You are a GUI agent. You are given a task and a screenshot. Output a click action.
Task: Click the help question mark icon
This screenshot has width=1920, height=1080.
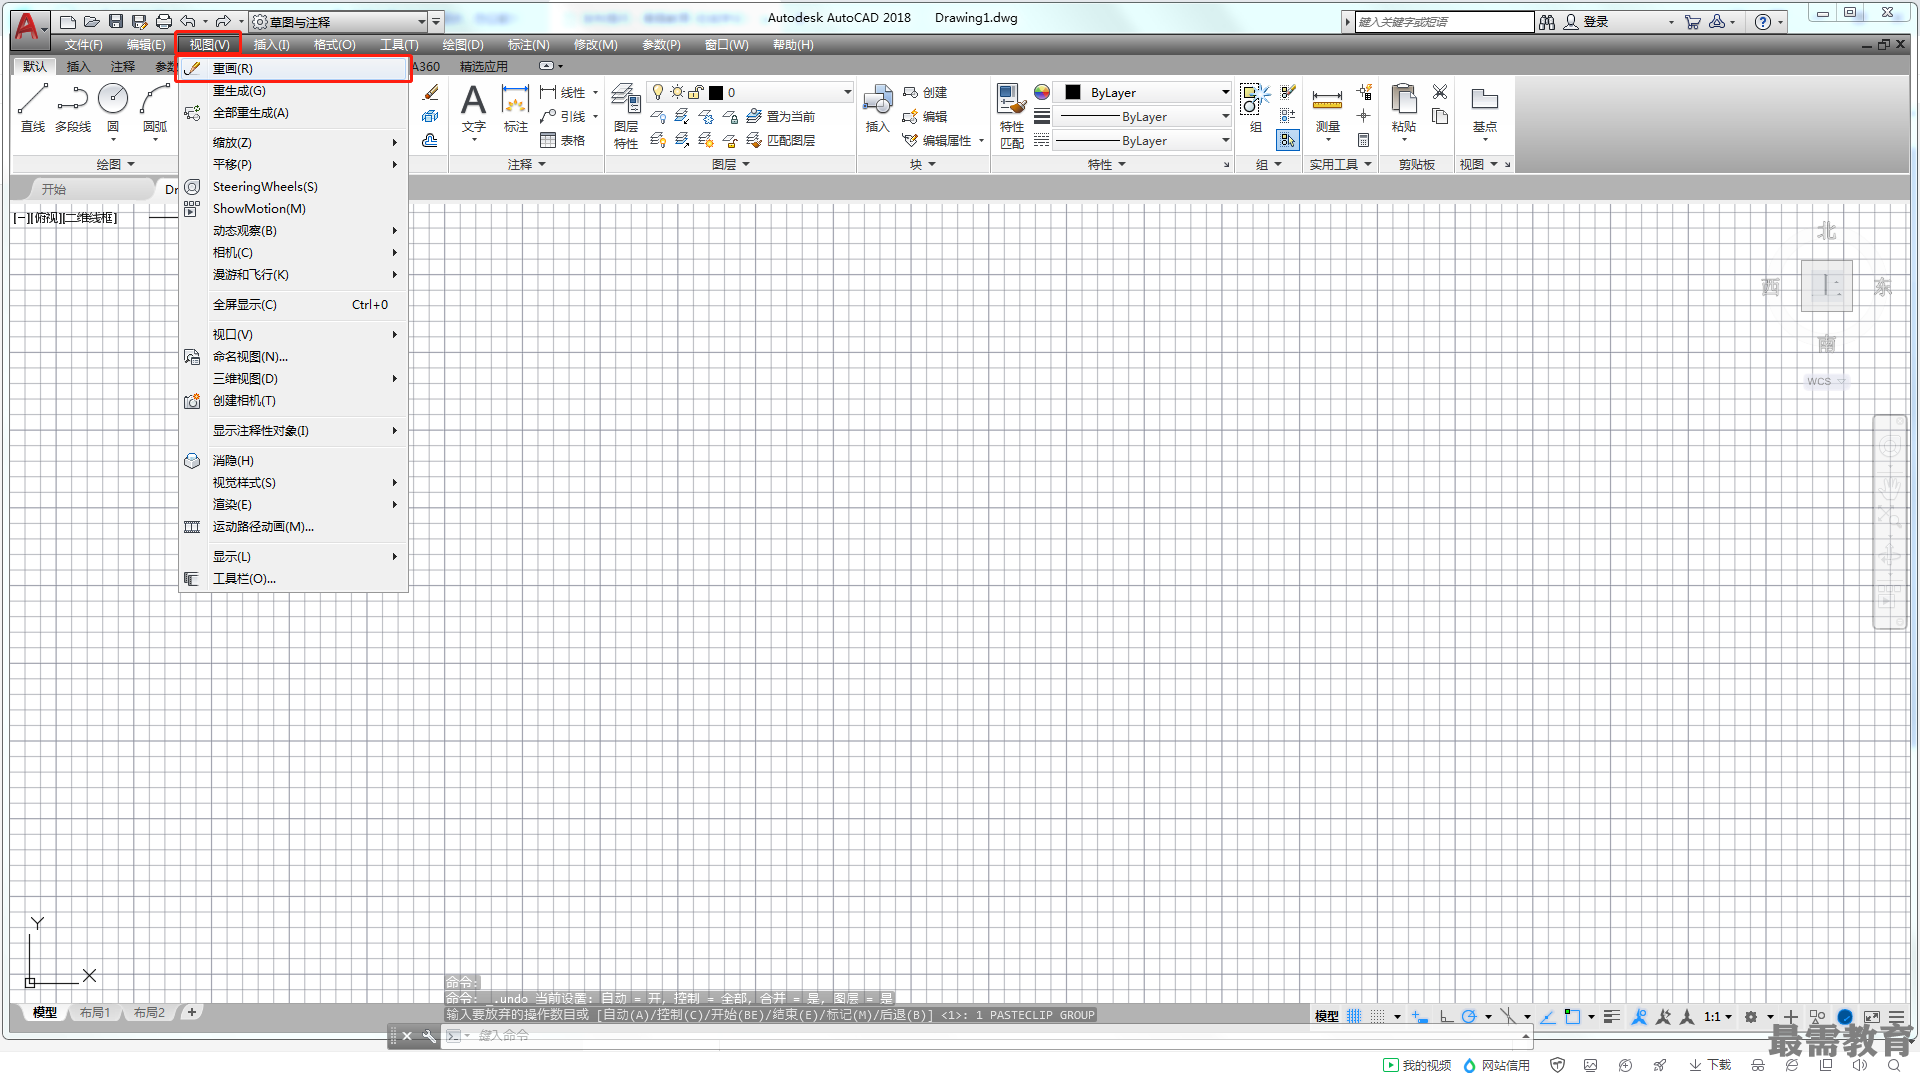(x=1763, y=22)
